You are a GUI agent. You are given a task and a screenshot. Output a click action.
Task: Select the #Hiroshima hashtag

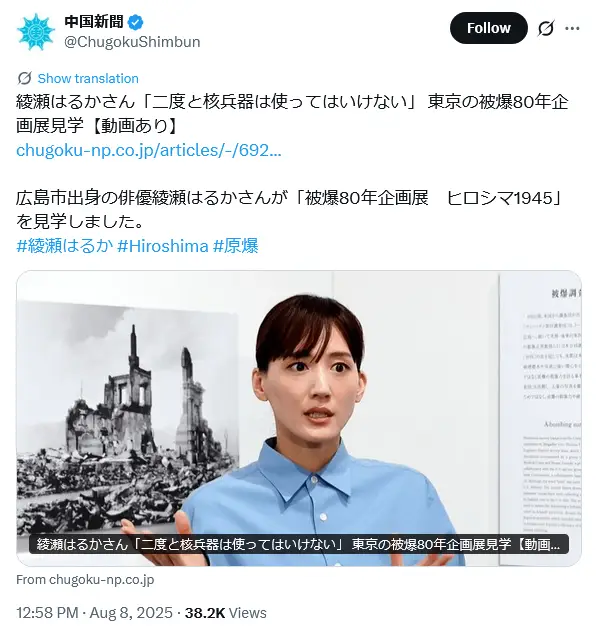(x=163, y=246)
